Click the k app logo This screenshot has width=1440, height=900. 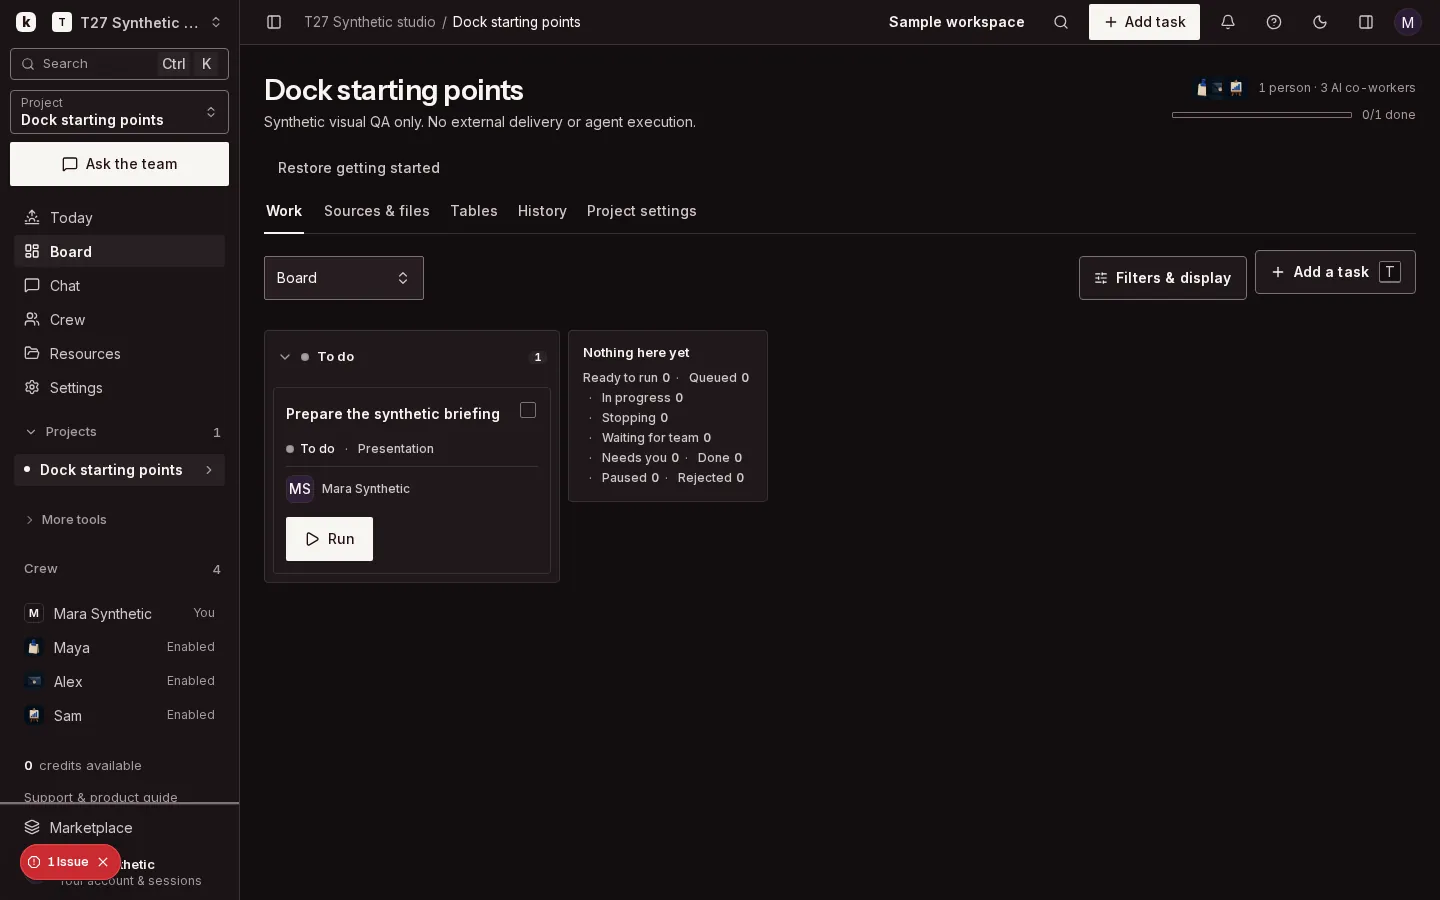(x=27, y=22)
